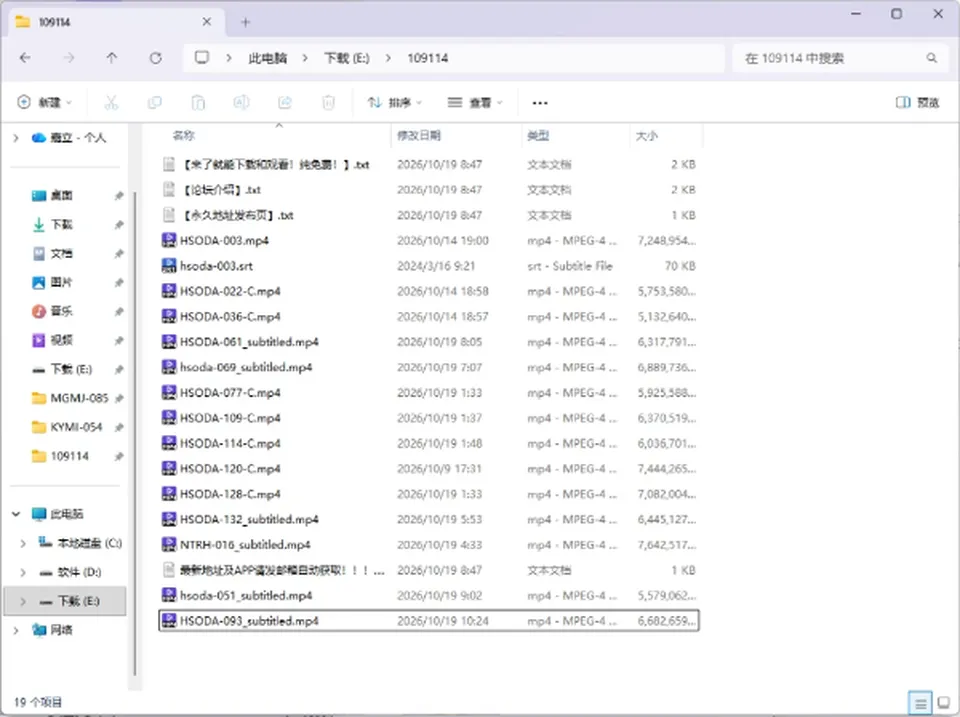Go up one folder level arrow

click(111, 58)
